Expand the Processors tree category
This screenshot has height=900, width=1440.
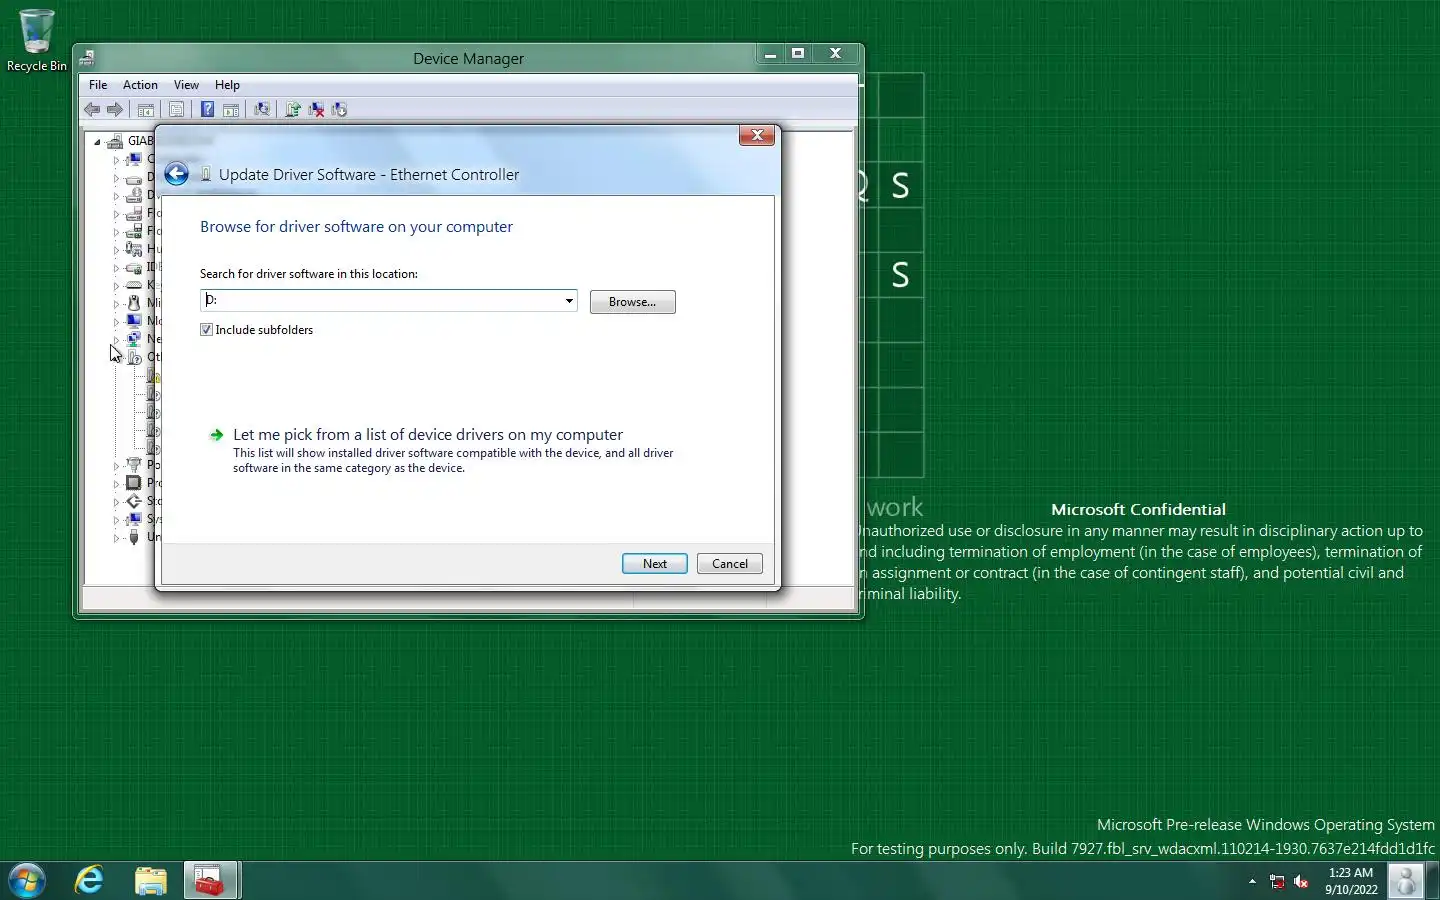pos(116,484)
